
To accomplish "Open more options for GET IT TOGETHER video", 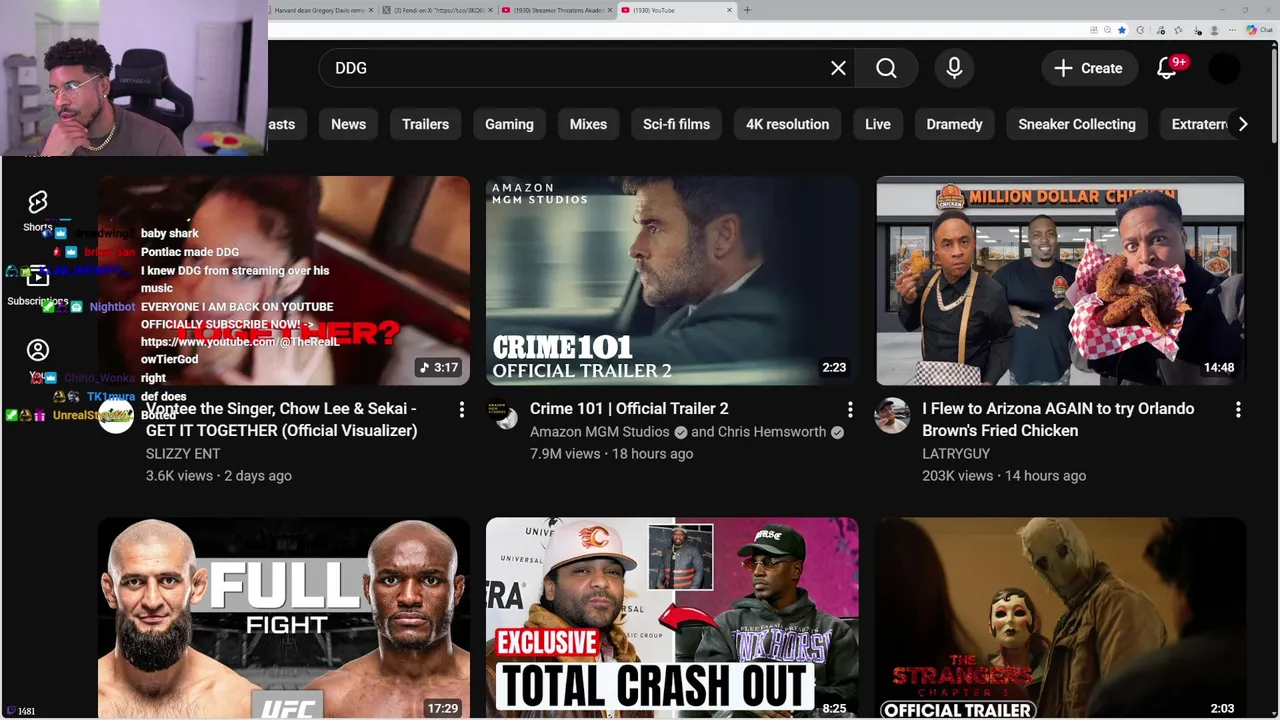I will [x=461, y=410].
